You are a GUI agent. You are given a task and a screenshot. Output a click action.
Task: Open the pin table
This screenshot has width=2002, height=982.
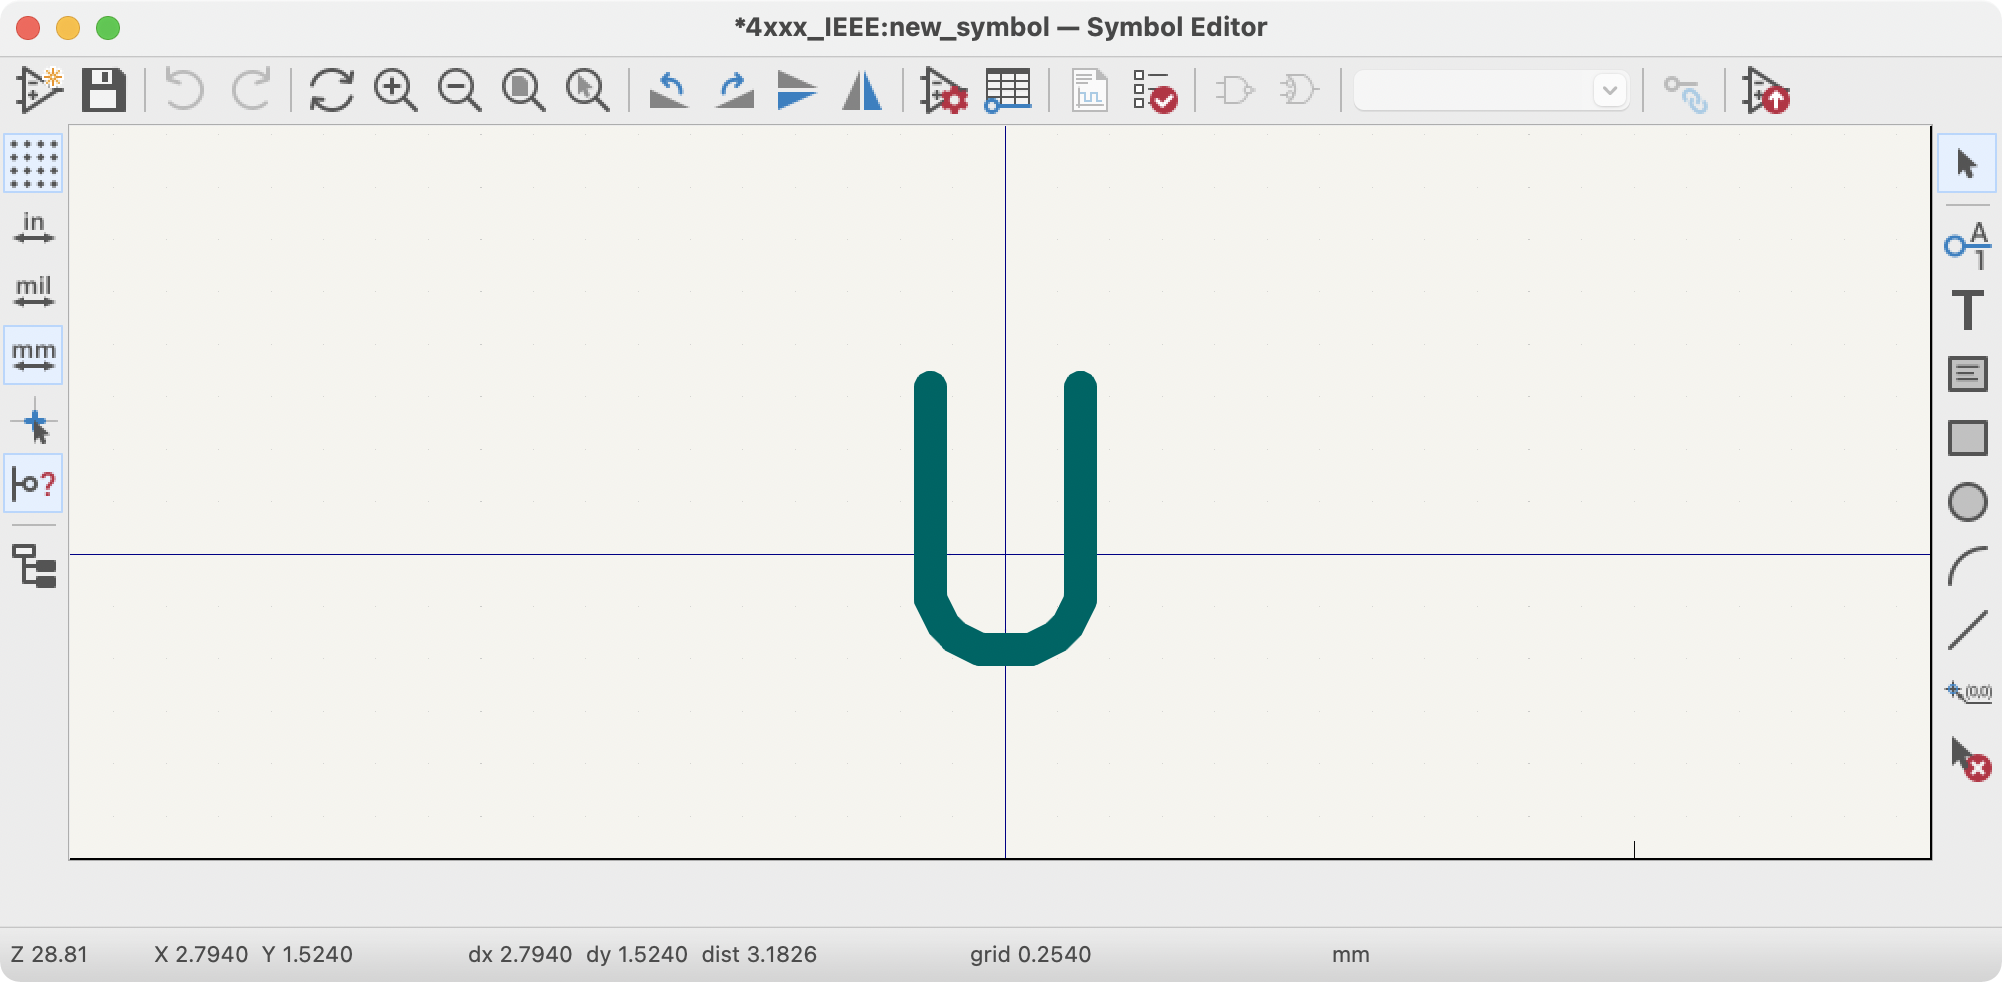coord(1006,90)
